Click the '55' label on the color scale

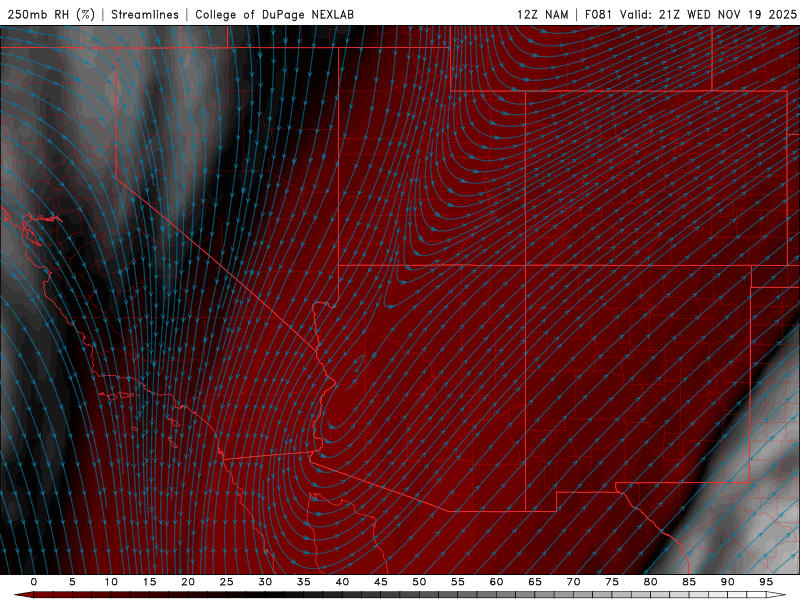click(458, 582)
